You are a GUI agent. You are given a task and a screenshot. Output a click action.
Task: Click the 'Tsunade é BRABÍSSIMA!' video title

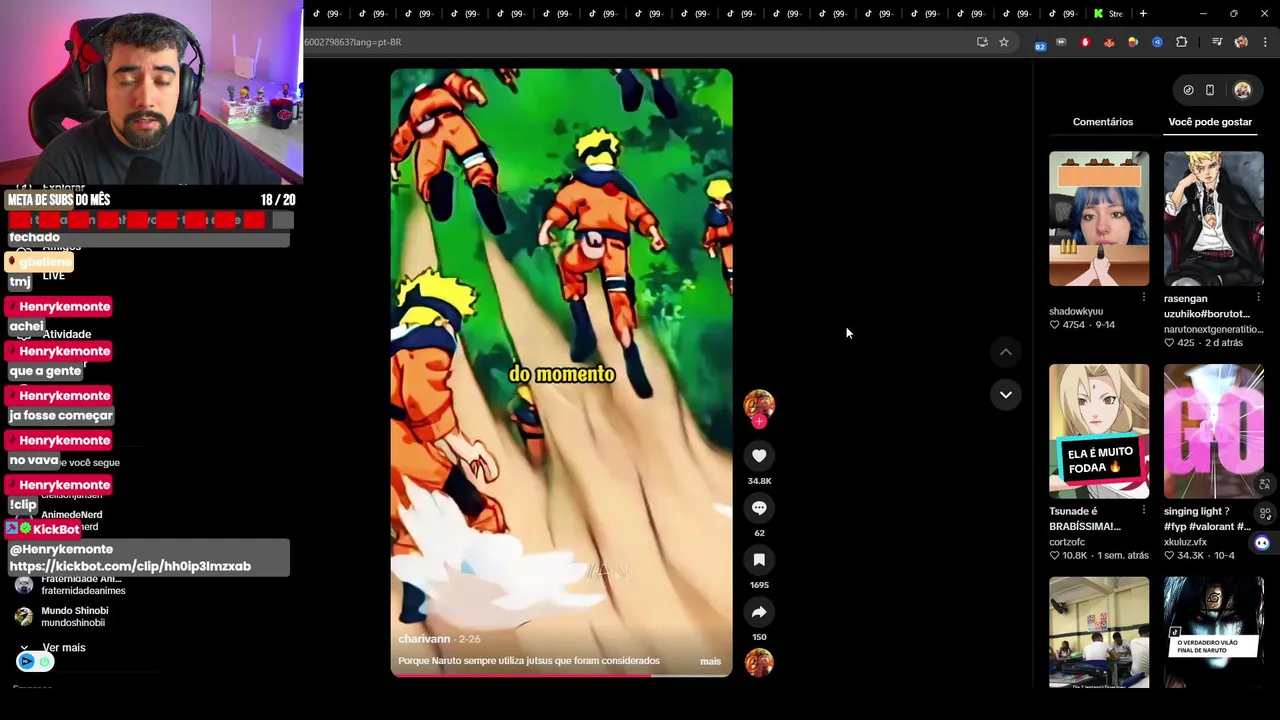click(x=1085, y=519)
